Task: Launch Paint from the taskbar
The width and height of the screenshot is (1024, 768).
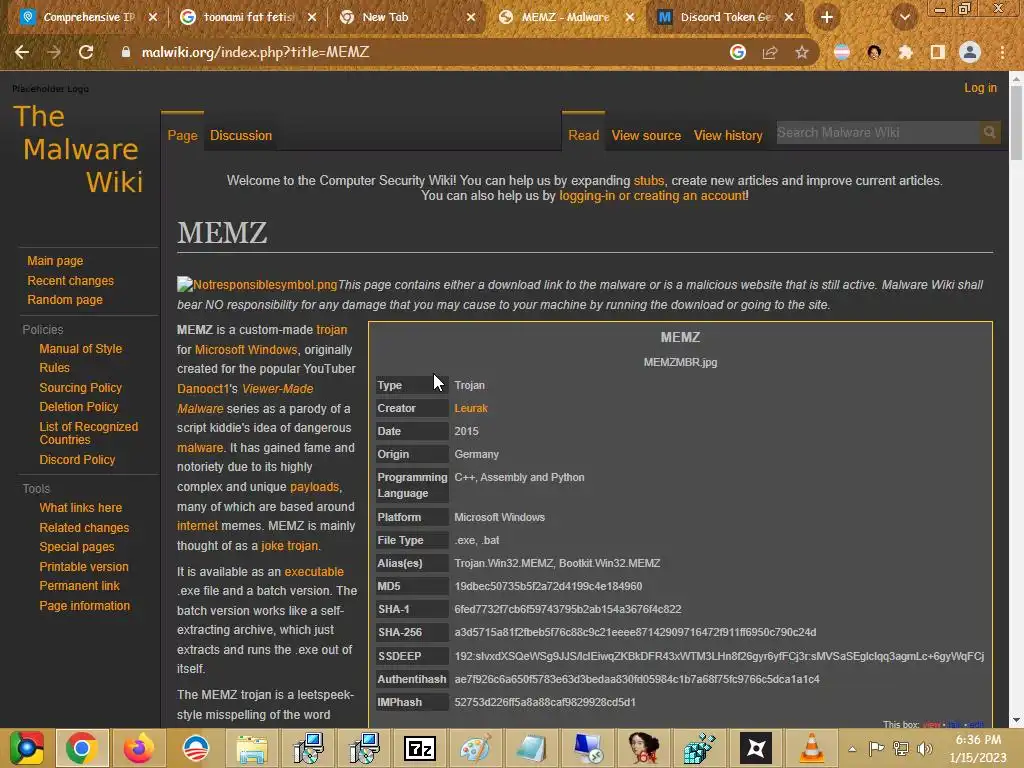Action: tap(476, 748)
